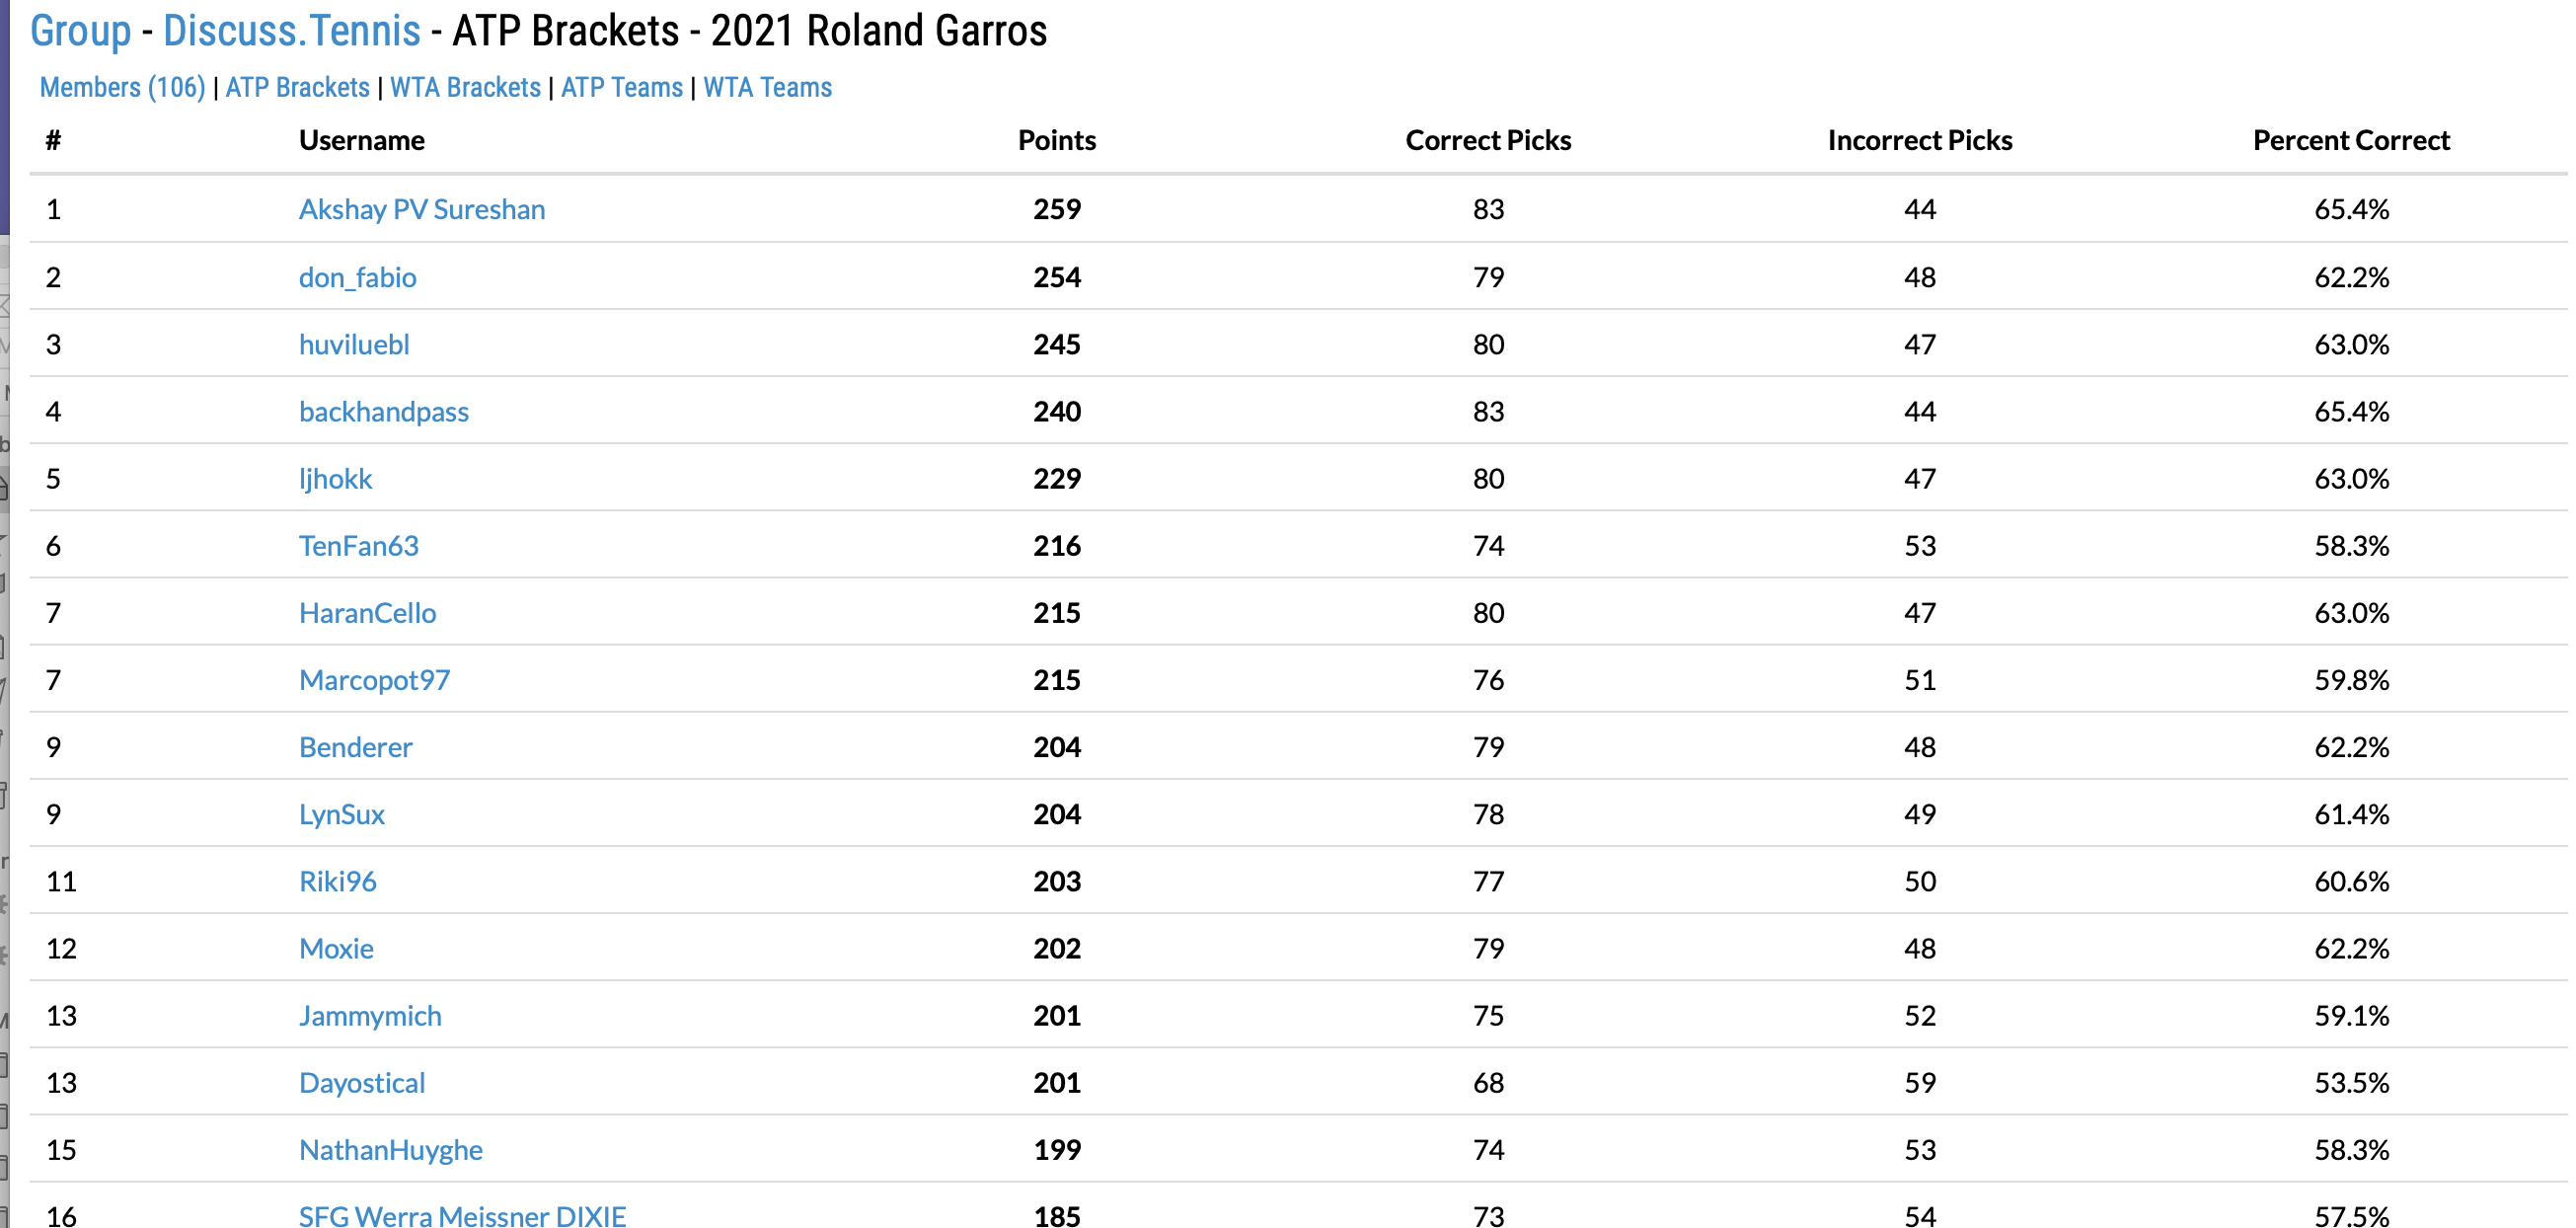Open the Members (106) page
2576x1228 pixels.
point(122,88)
